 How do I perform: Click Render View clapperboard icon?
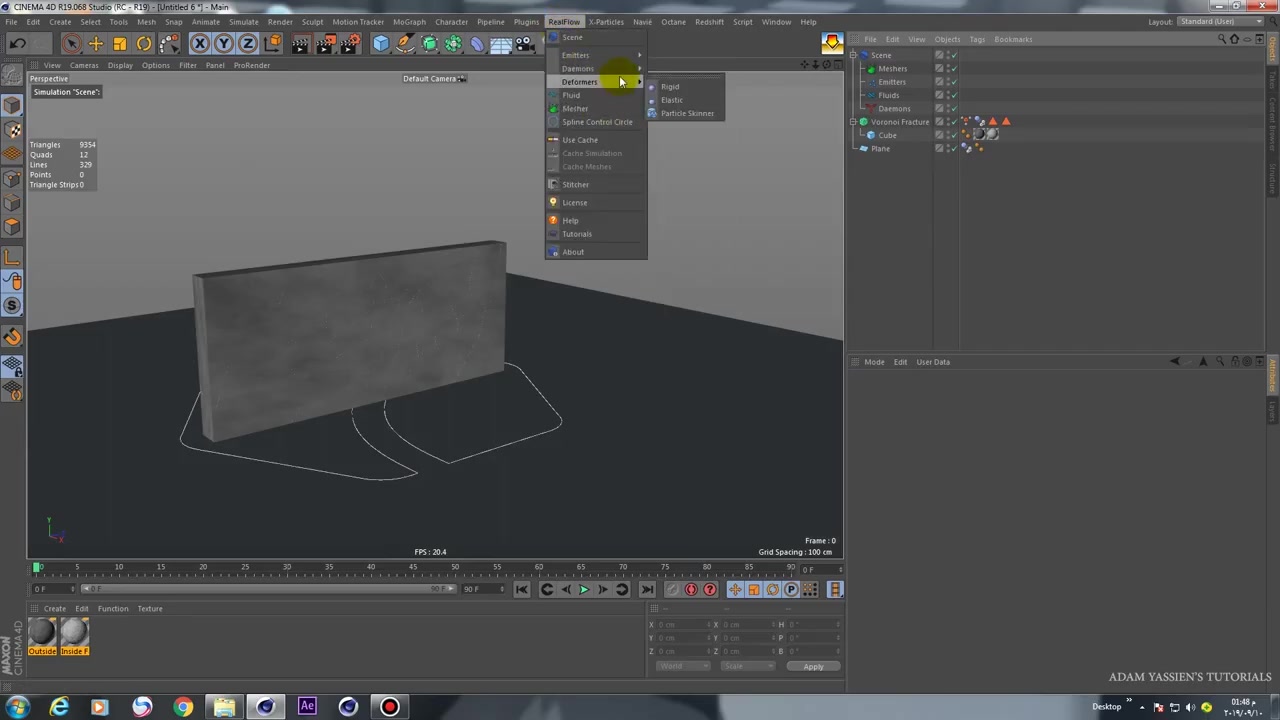[x=301, y=43]
